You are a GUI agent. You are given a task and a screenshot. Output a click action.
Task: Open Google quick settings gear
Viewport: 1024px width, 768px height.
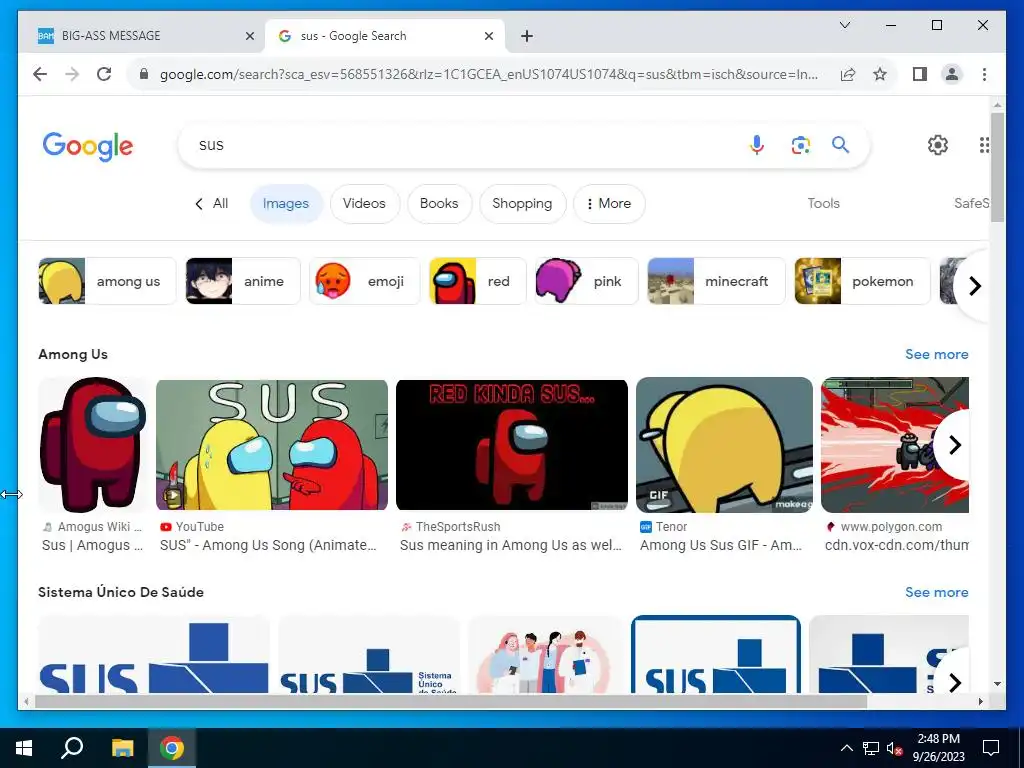pyautogui.click(x=938, y=144)
